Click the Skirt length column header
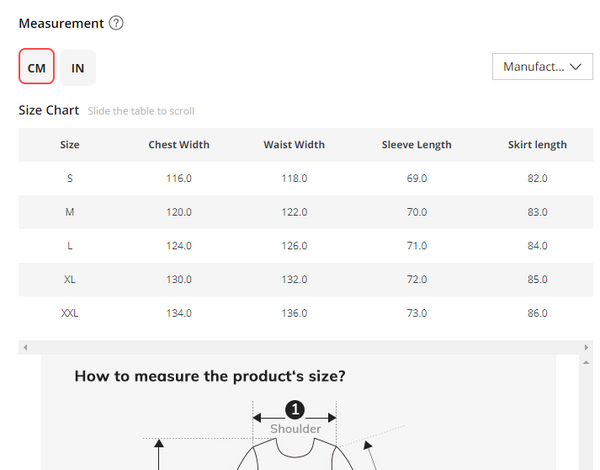600x470 pixels. point(537,145)
